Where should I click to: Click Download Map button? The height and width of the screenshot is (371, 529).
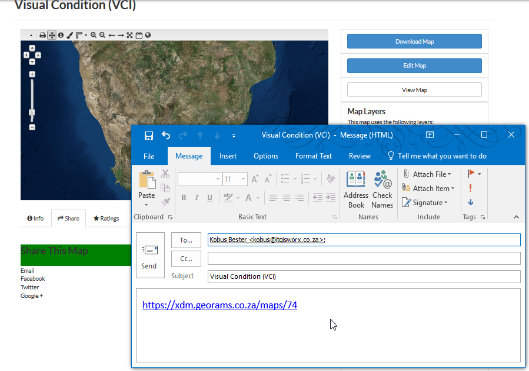[x=414, y=41]
